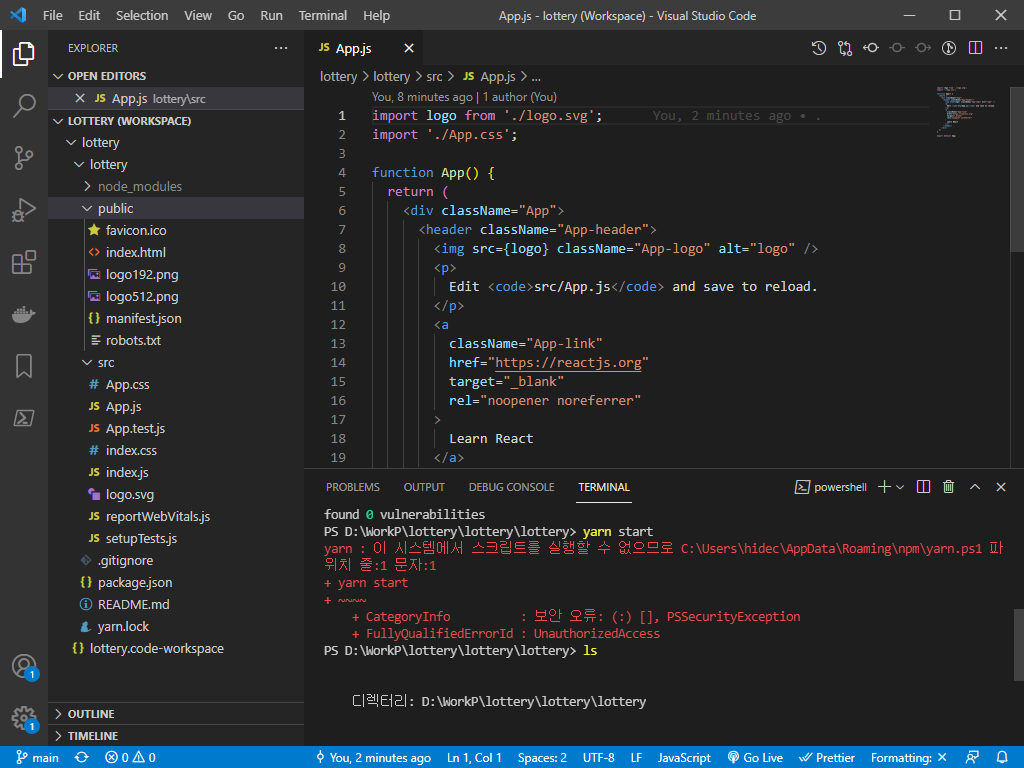Open the Source Control view
The height and width of the screenshot is (768, 1024).
24,157
